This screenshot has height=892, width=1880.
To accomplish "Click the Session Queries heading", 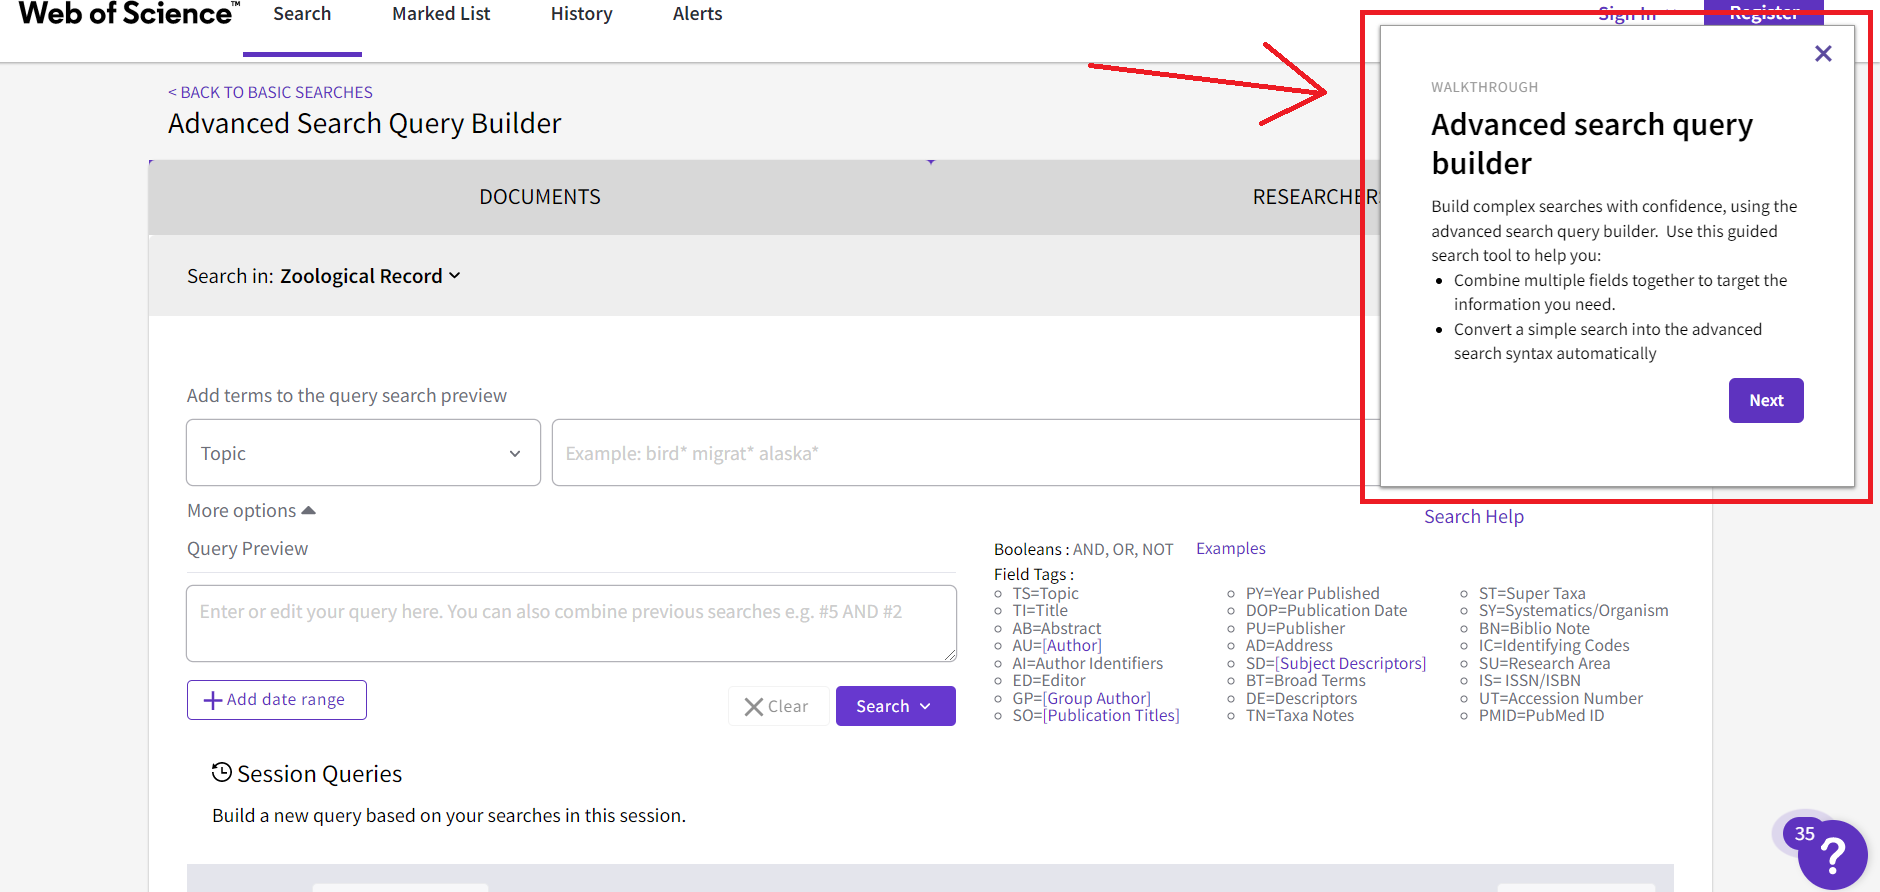I will 319,774.
